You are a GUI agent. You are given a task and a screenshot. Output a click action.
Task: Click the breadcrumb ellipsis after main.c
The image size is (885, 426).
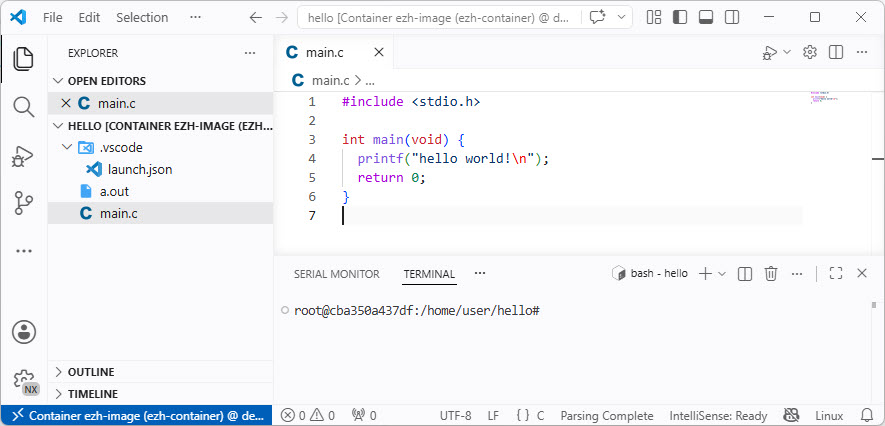pos(370,81)
